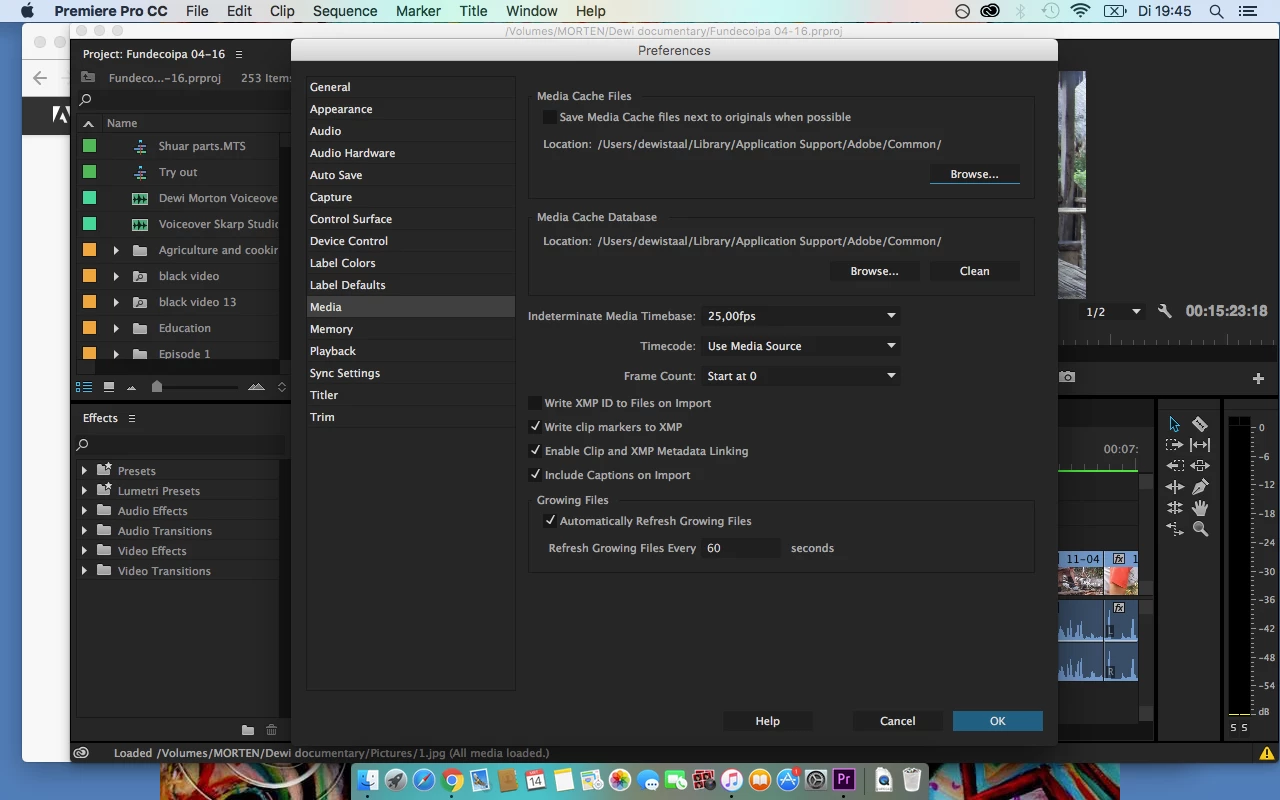Select the Zoom magnifier tool
Viewport: 1280px width, 800px height.
pyautogui.click(x=1200, y=529)
